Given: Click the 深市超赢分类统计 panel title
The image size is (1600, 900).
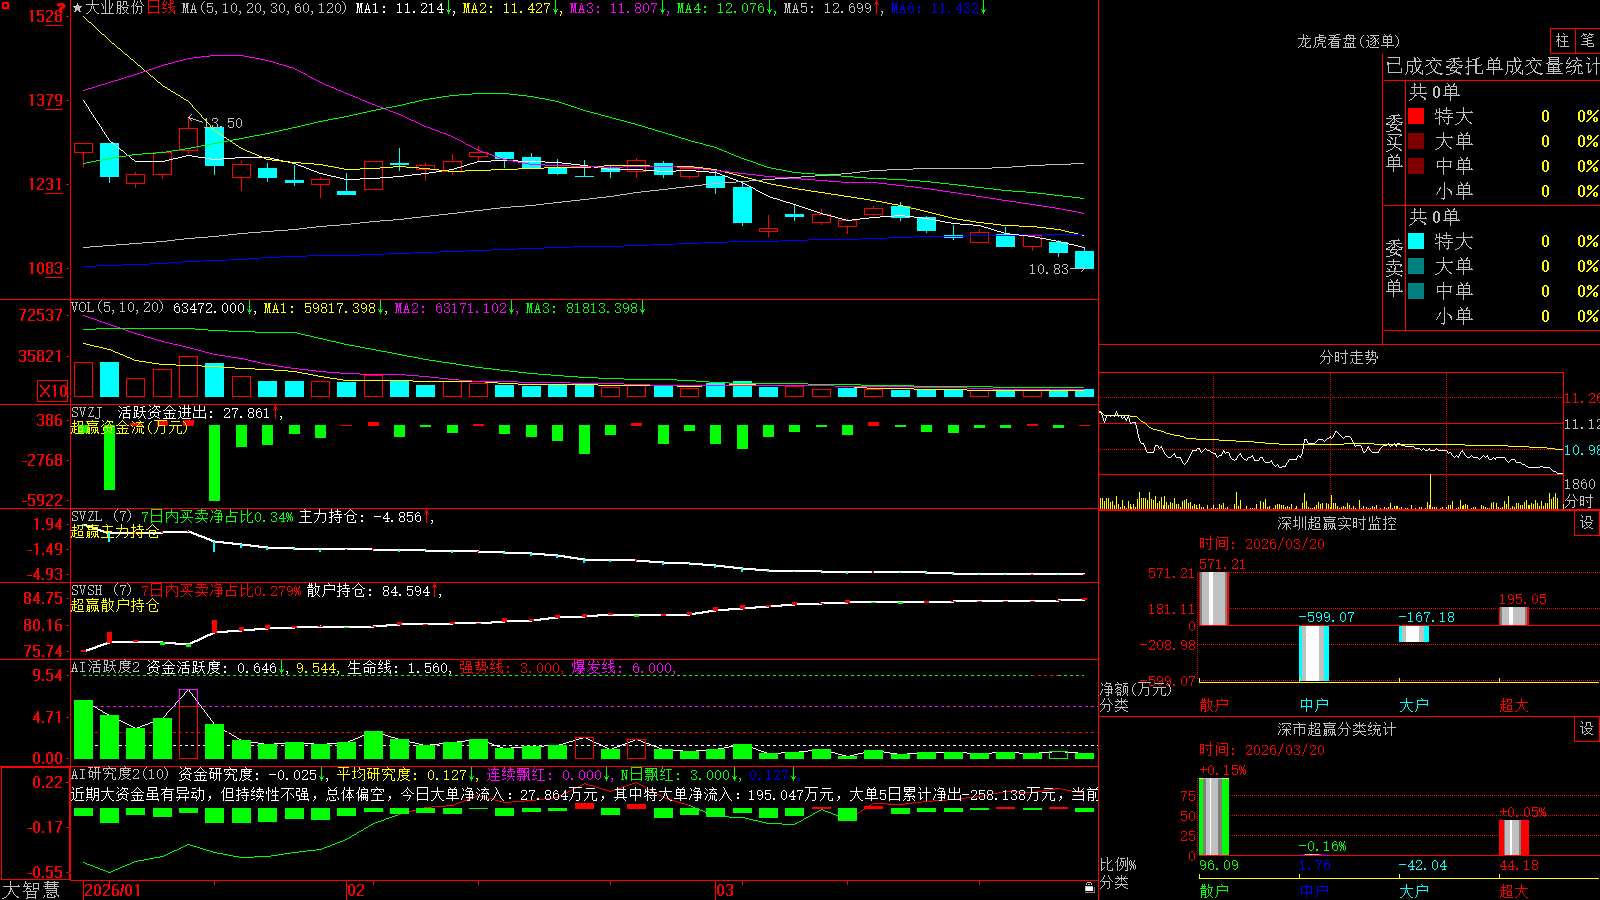Looking at the screenshot, I should [1337, 729].
